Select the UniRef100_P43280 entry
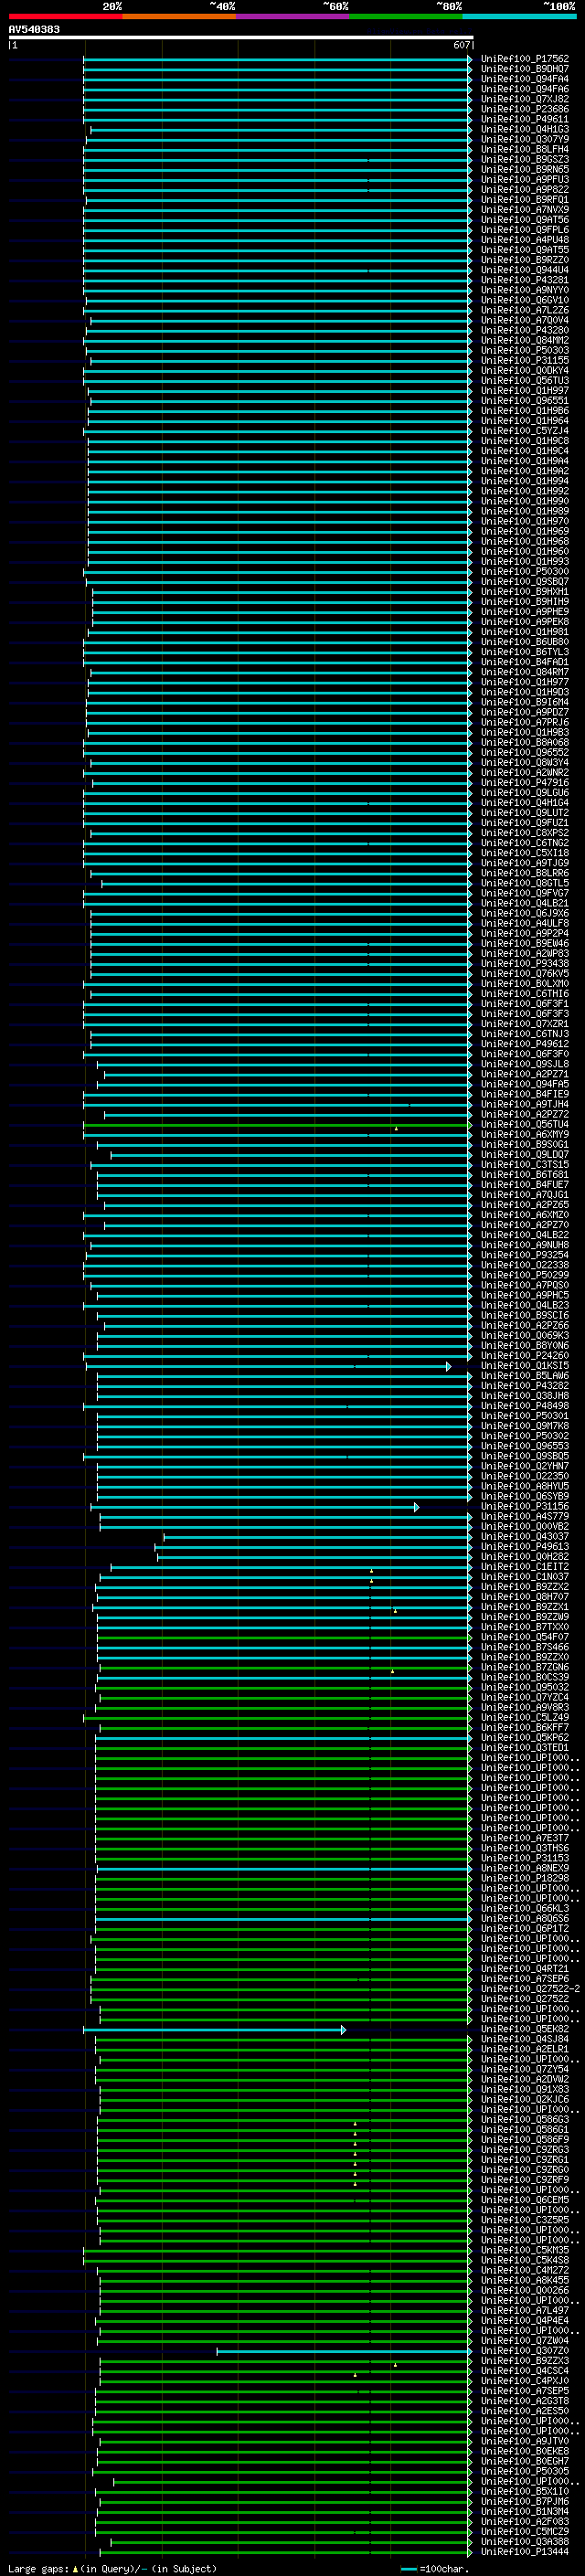 524,330
